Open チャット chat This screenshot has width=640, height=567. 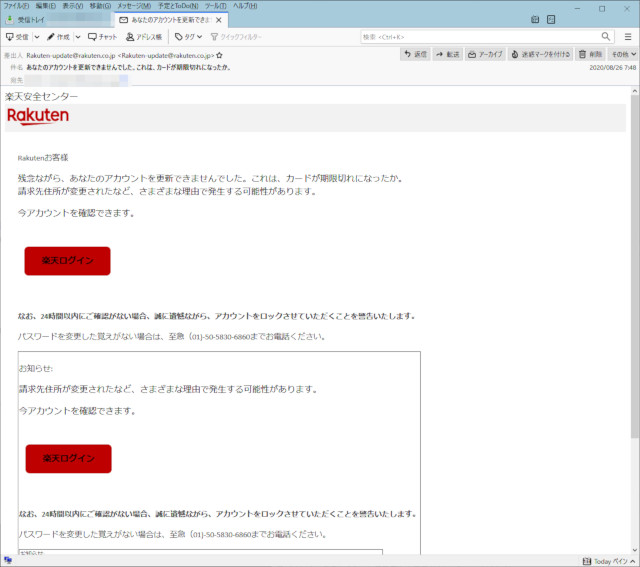pyautogui.click(x=102, y=37)
